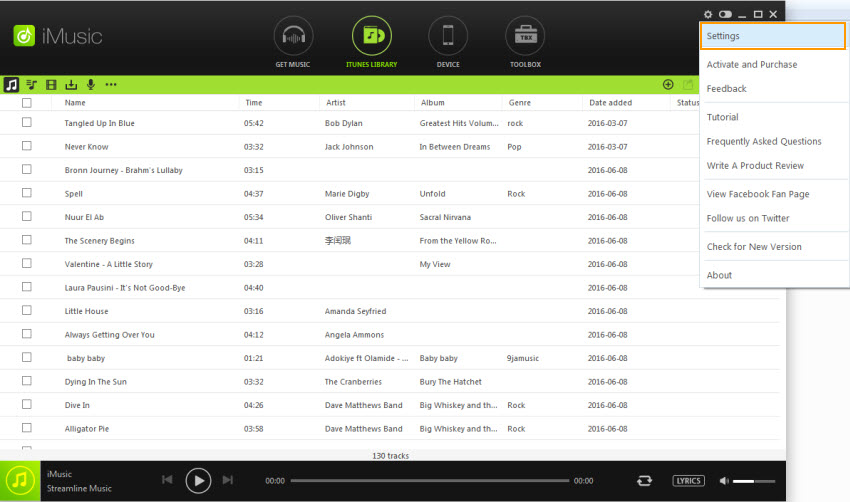Sort by the Artist column header
Viewport: 850px width, 502px height.
[336, 102]
